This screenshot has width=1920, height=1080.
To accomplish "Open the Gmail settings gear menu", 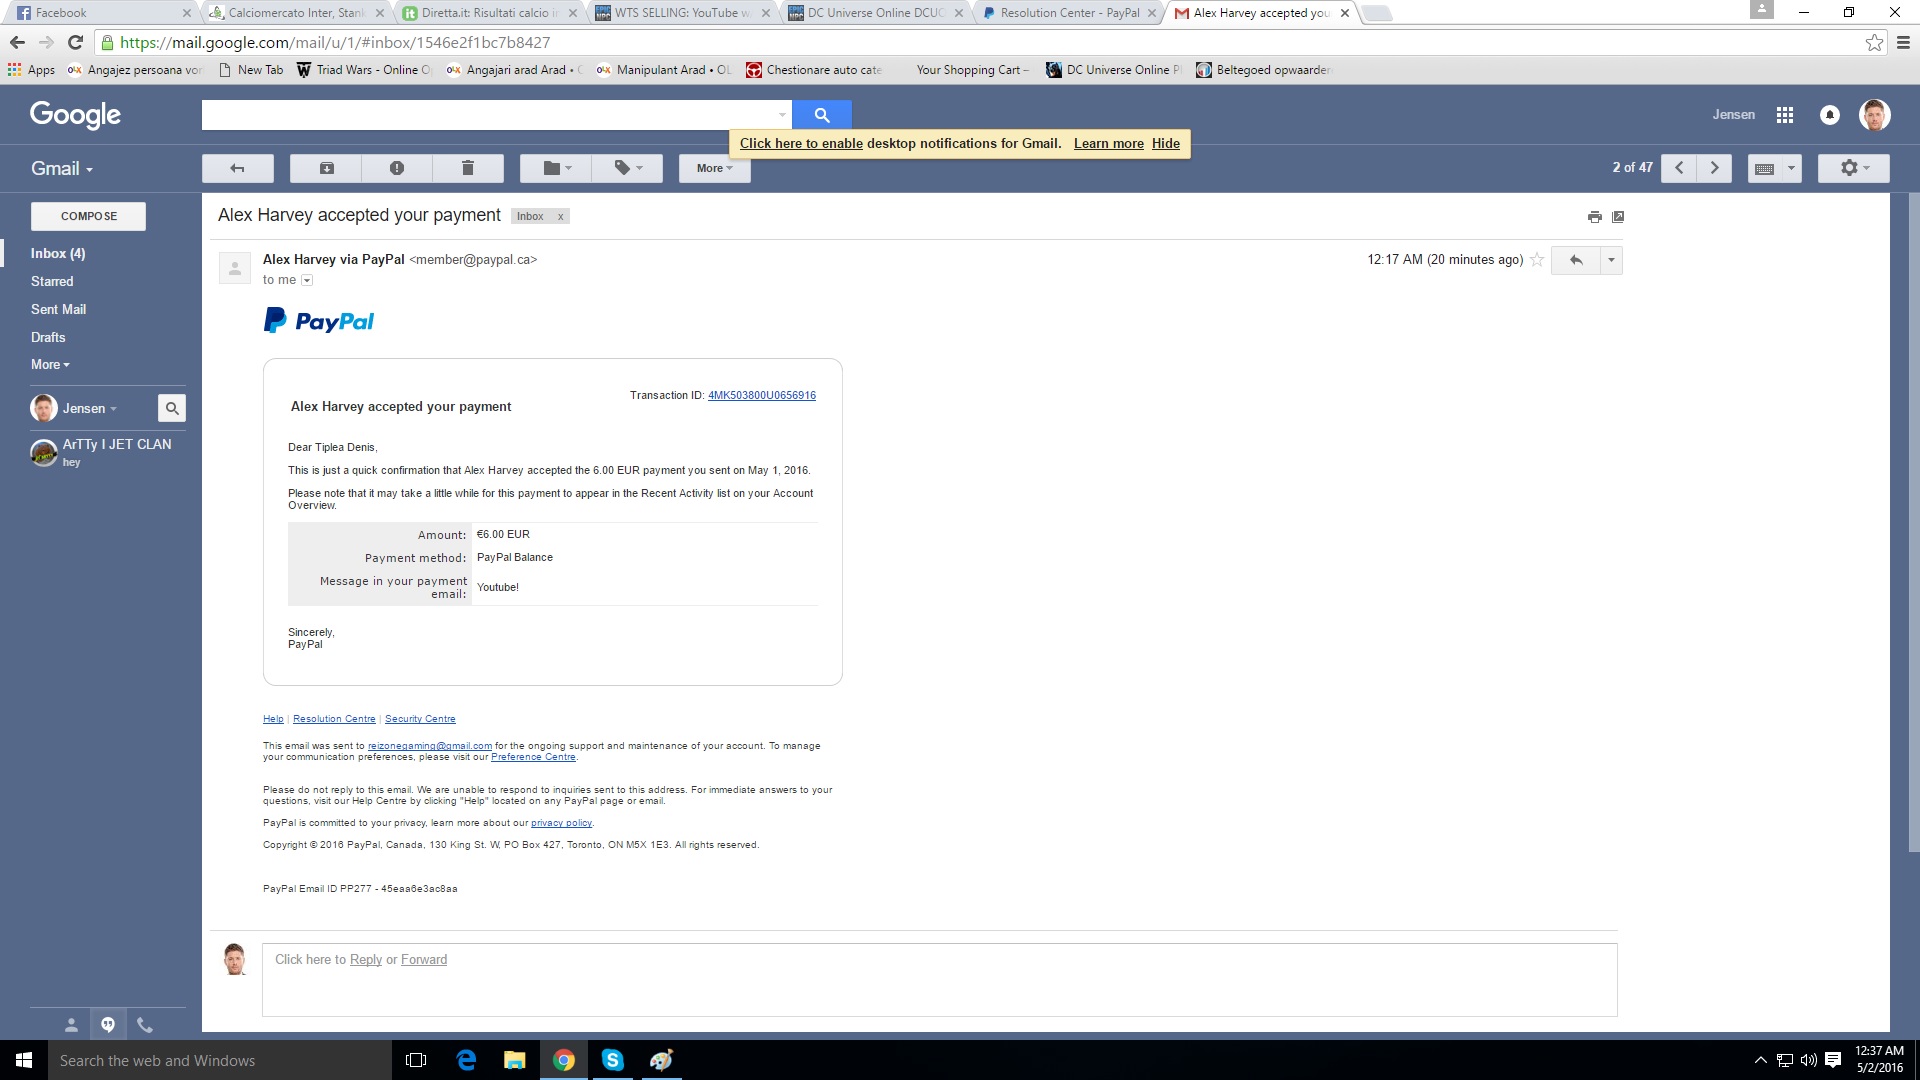I will (x=1854, y=168).
